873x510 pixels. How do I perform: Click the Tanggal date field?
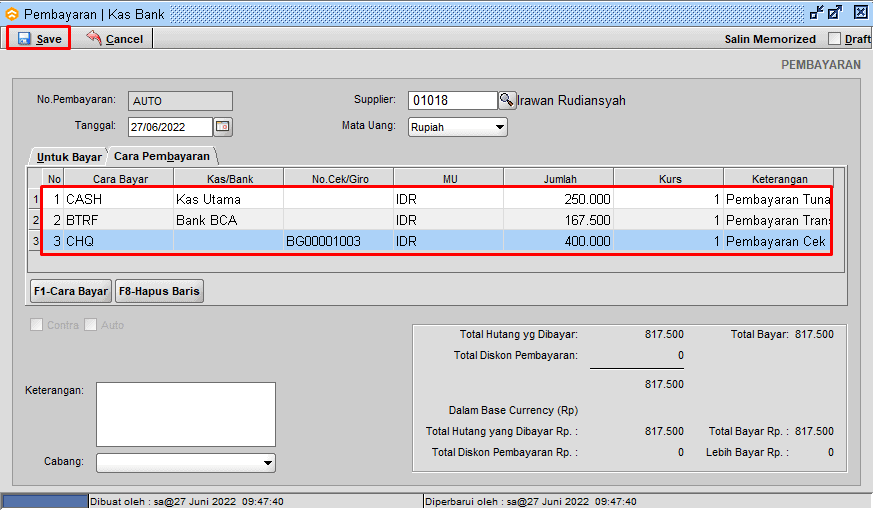[170, 127]
